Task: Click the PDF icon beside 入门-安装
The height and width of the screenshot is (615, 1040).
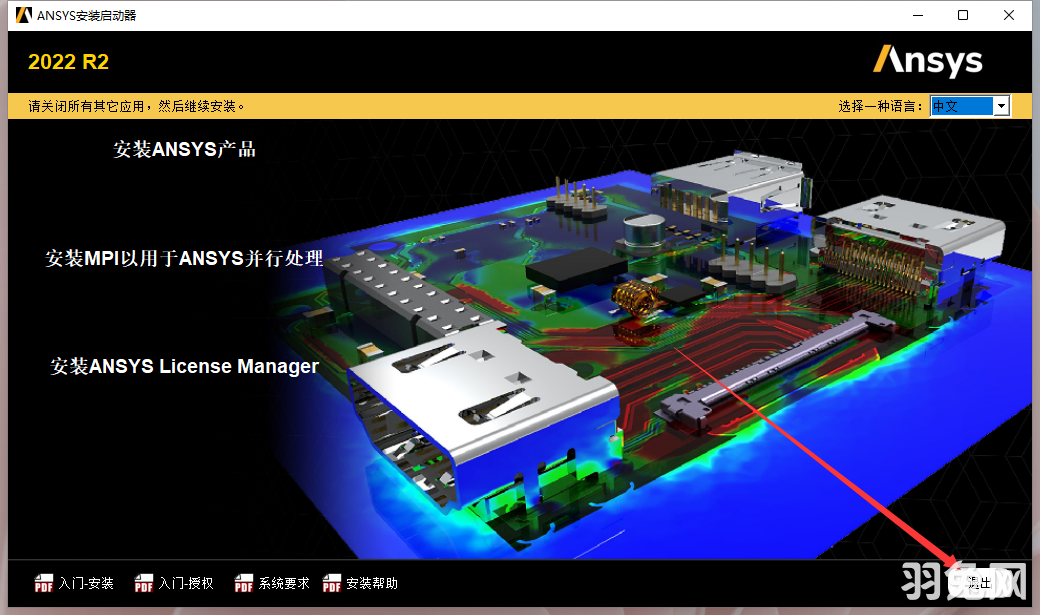Action: point(44,583)
